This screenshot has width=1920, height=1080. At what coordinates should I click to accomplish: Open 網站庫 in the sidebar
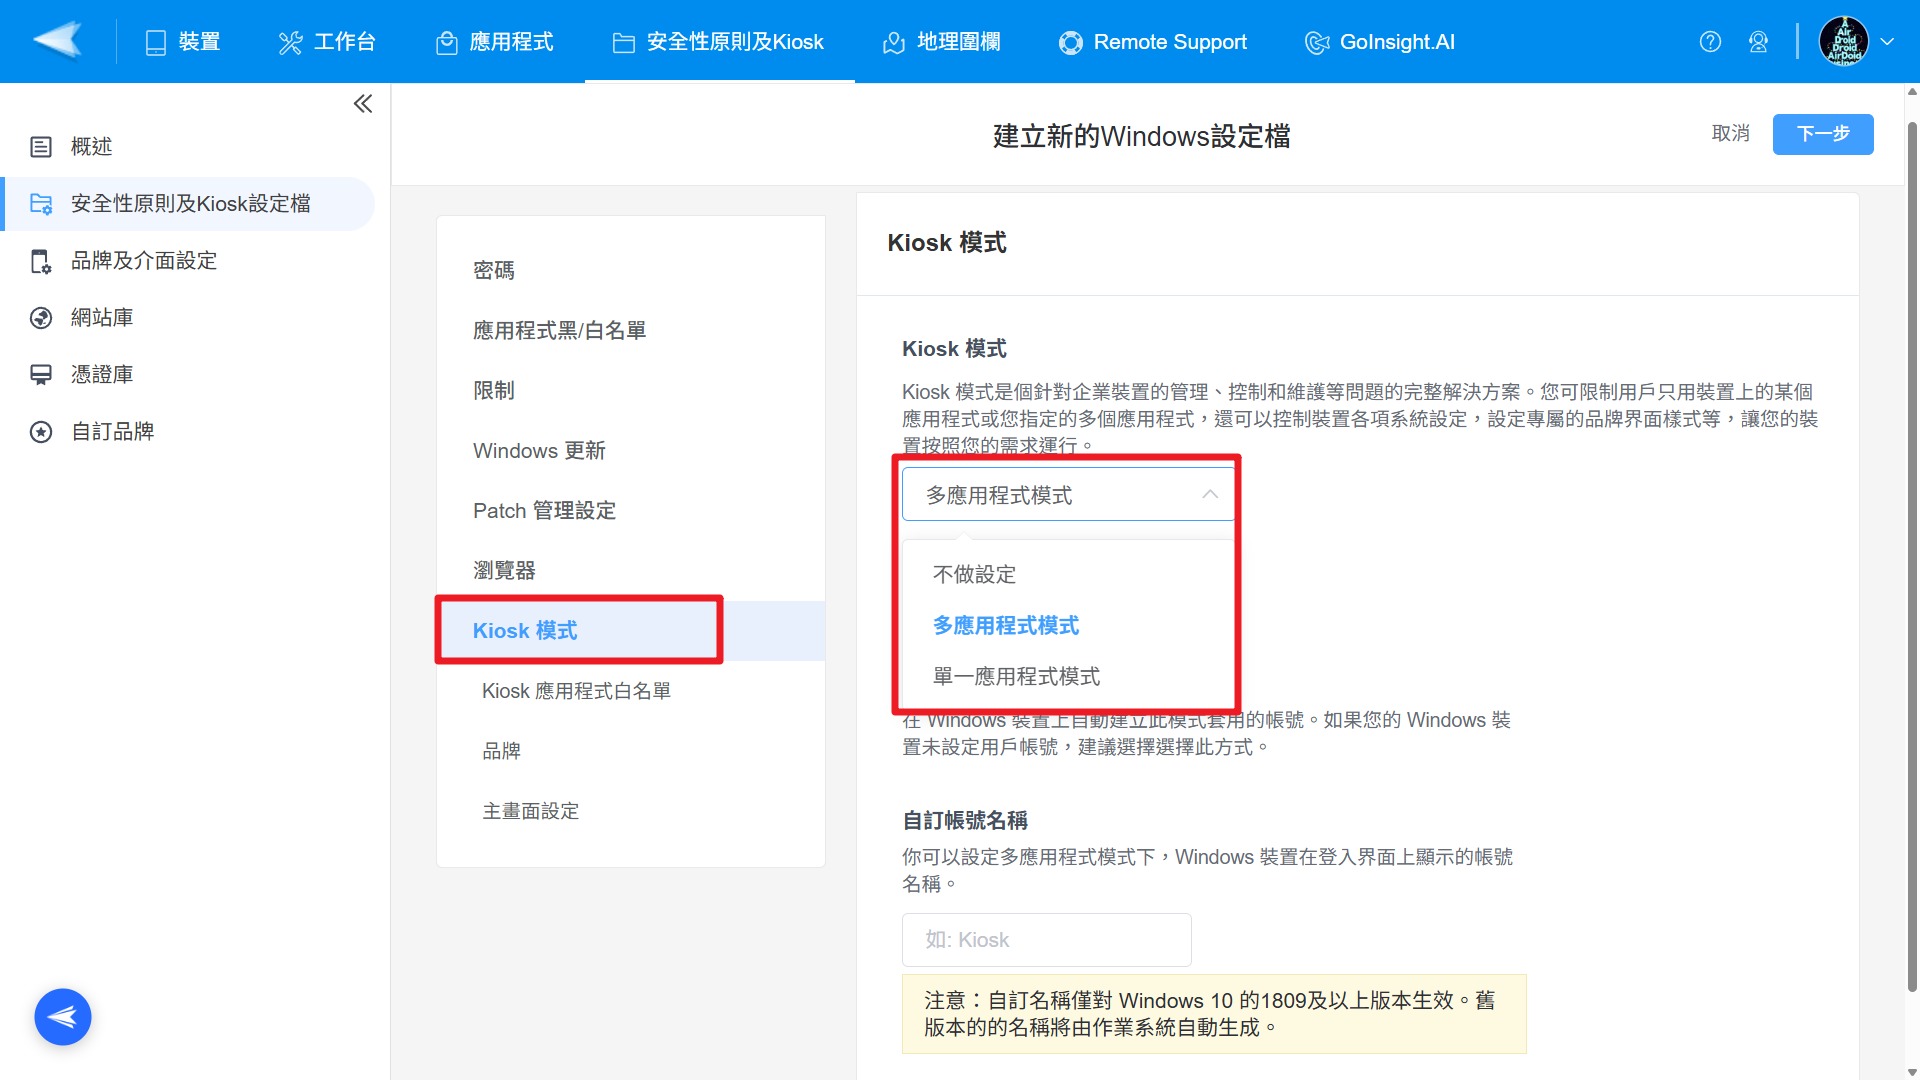tap(102, 318)
